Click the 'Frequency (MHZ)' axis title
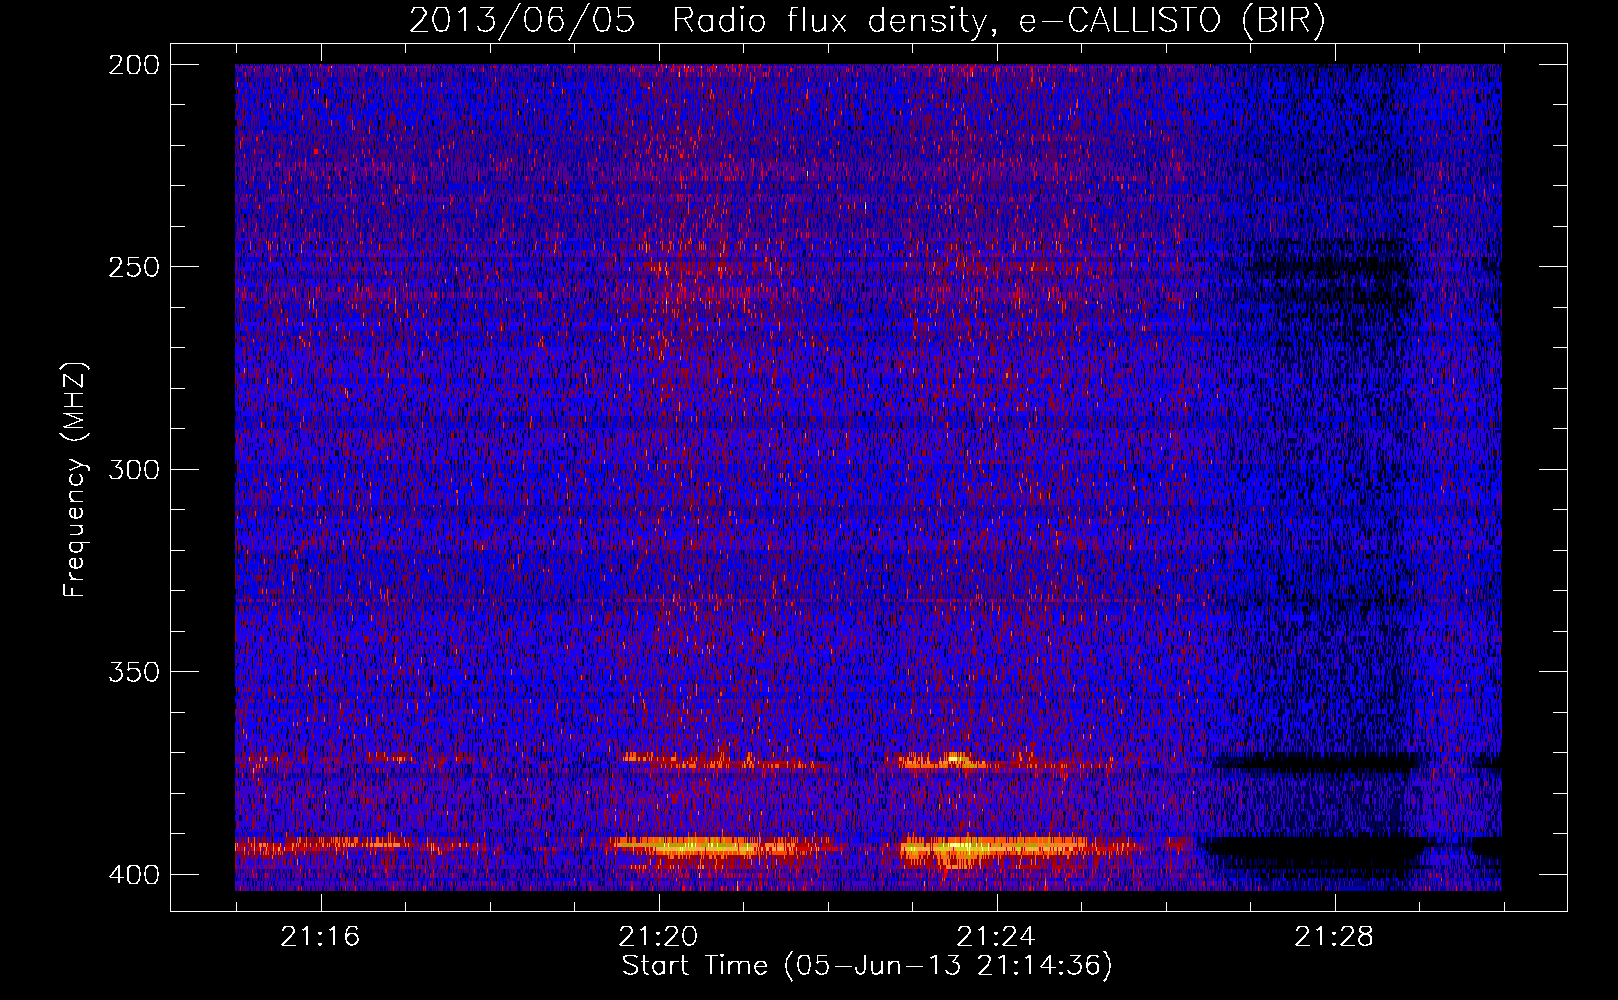This screenshot has height=1000, width=1618. pos(75,479)
